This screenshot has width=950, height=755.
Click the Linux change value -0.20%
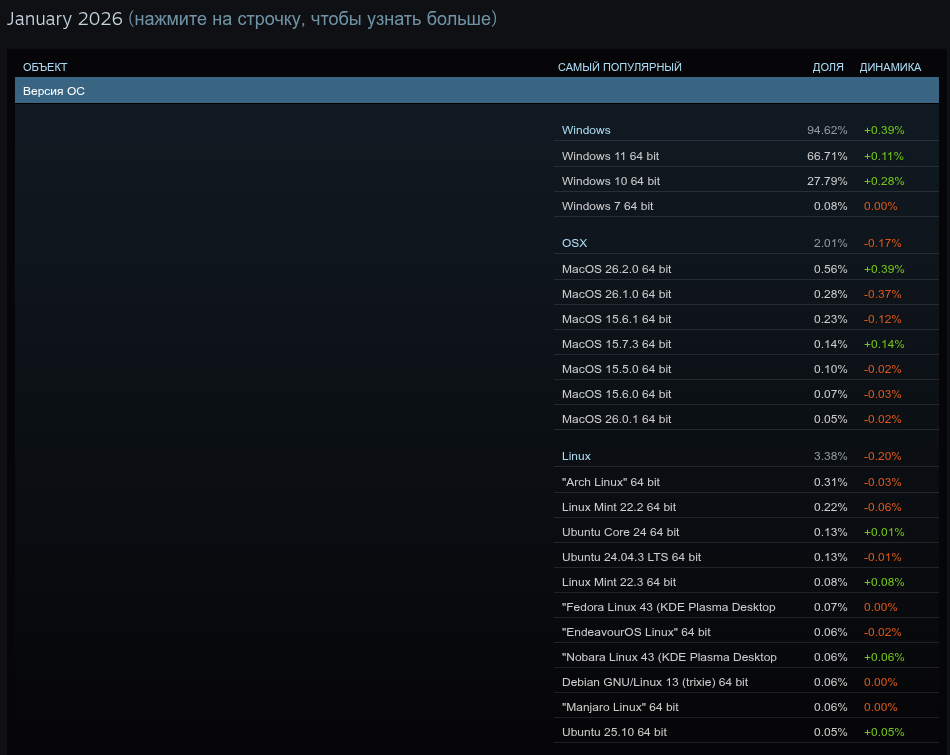click(x=883, y=456)
